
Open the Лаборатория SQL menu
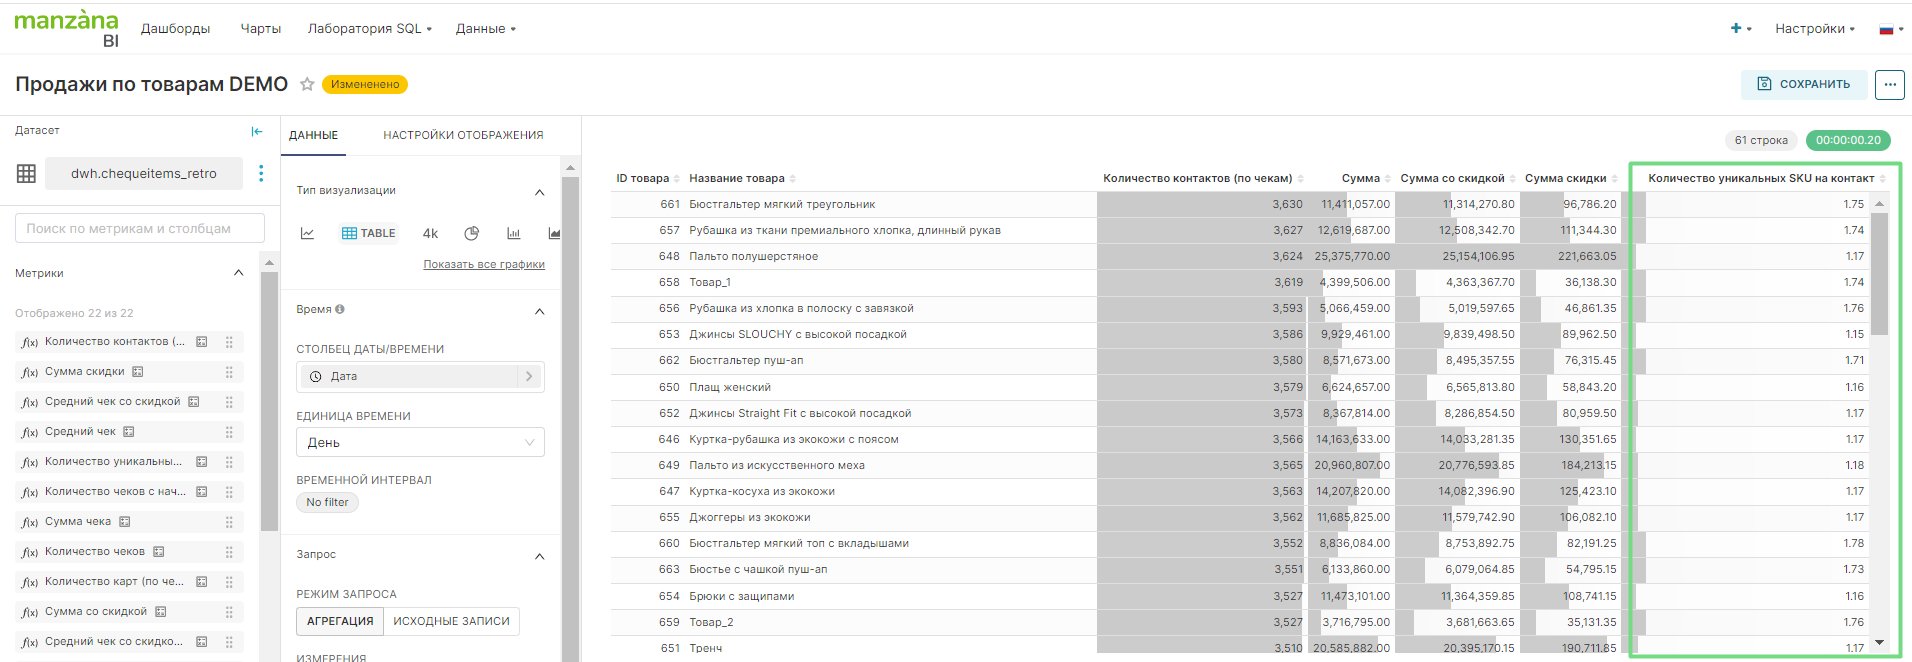point(369,29)
